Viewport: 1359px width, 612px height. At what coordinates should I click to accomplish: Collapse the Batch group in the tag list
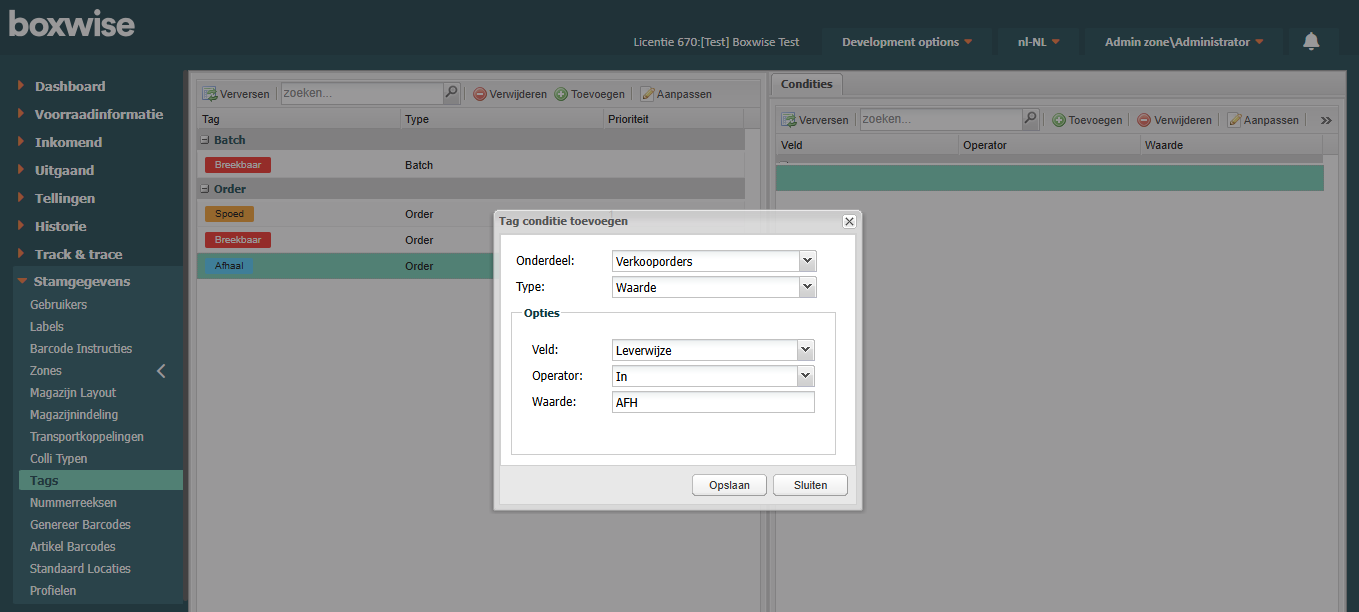[205, 140]
